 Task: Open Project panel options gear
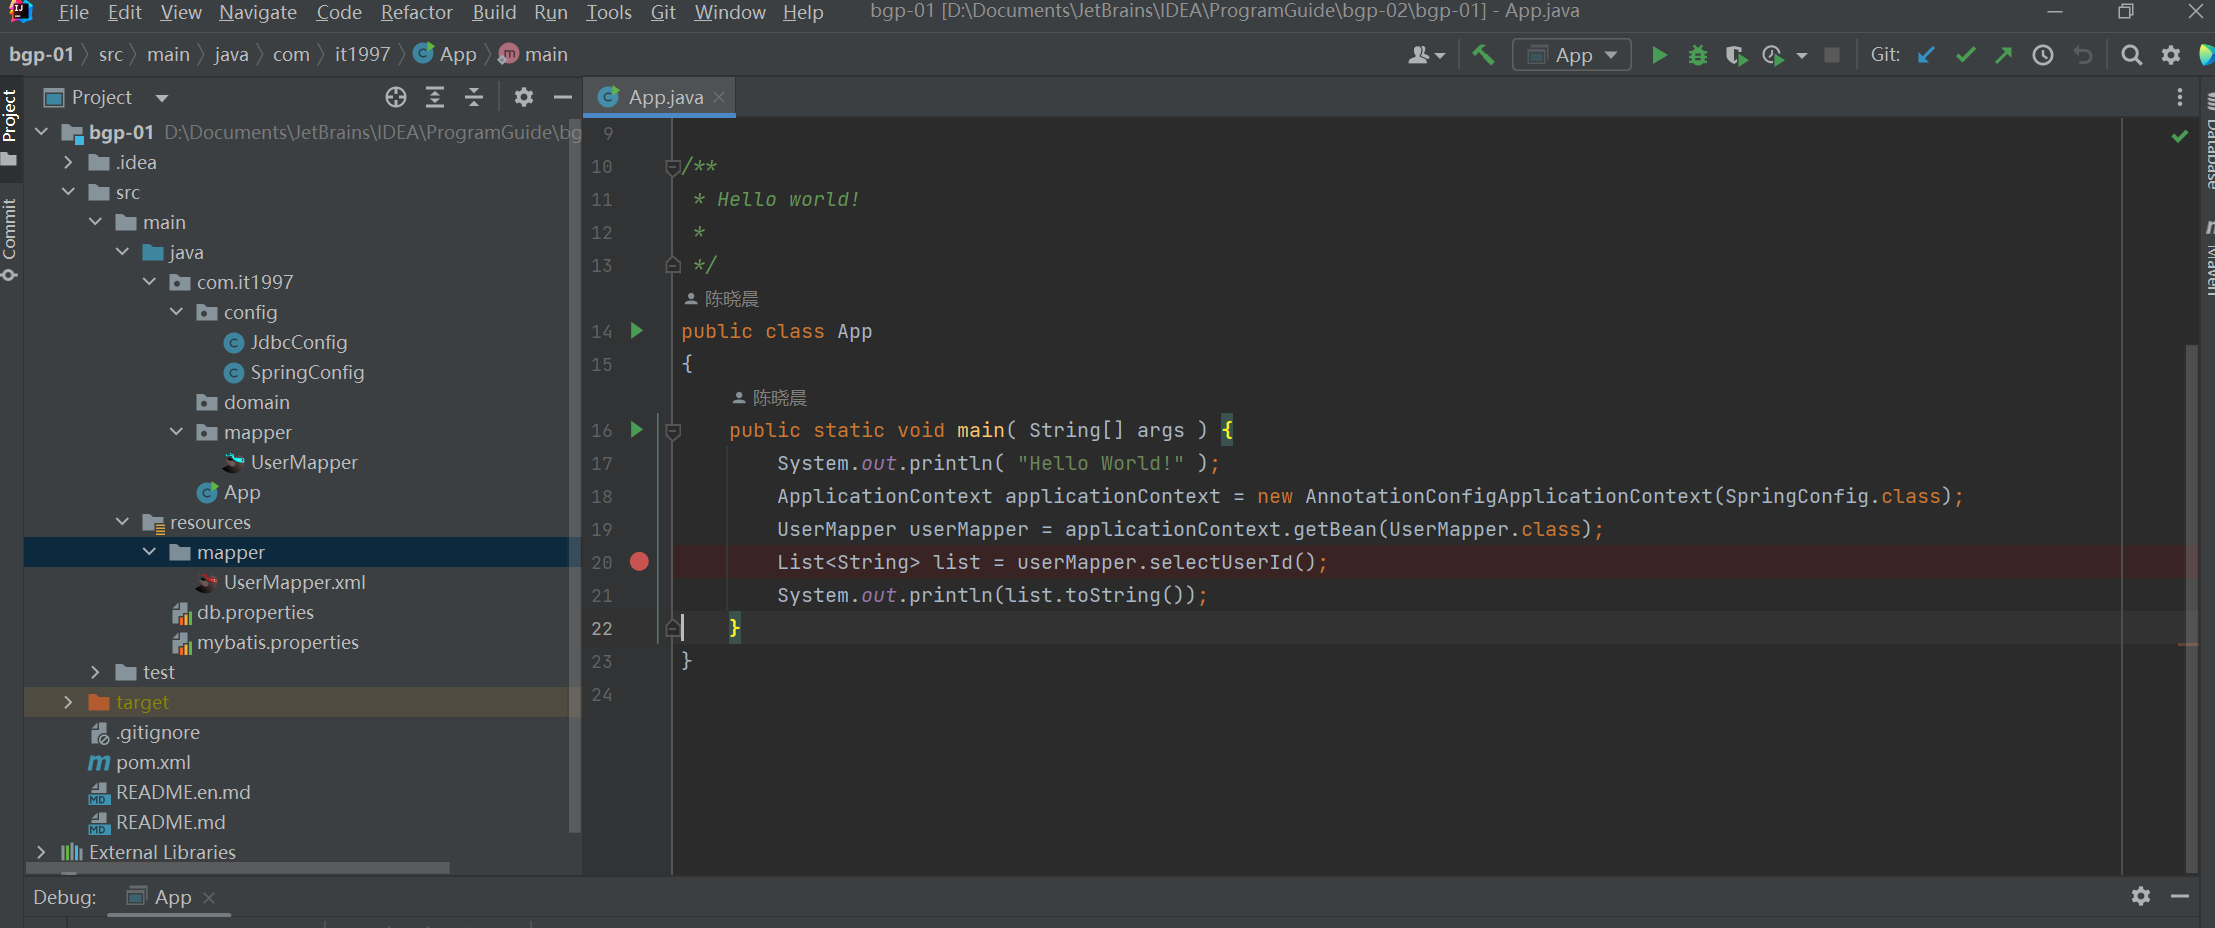524,97
